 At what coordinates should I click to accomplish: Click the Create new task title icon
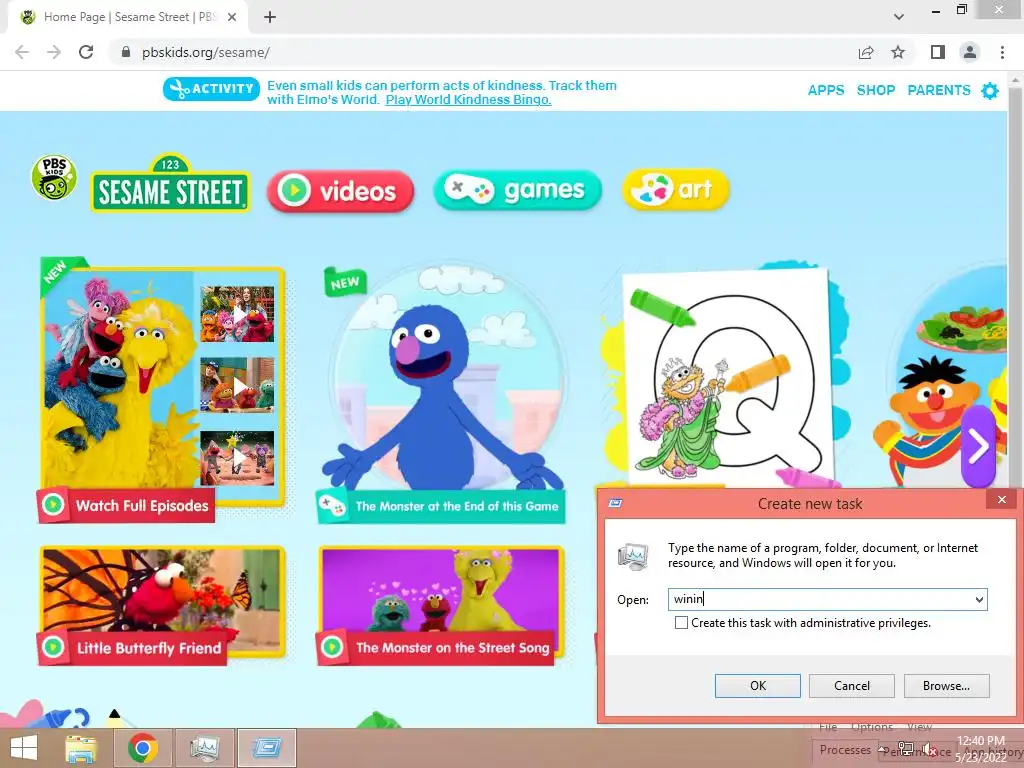pos(615,503)
